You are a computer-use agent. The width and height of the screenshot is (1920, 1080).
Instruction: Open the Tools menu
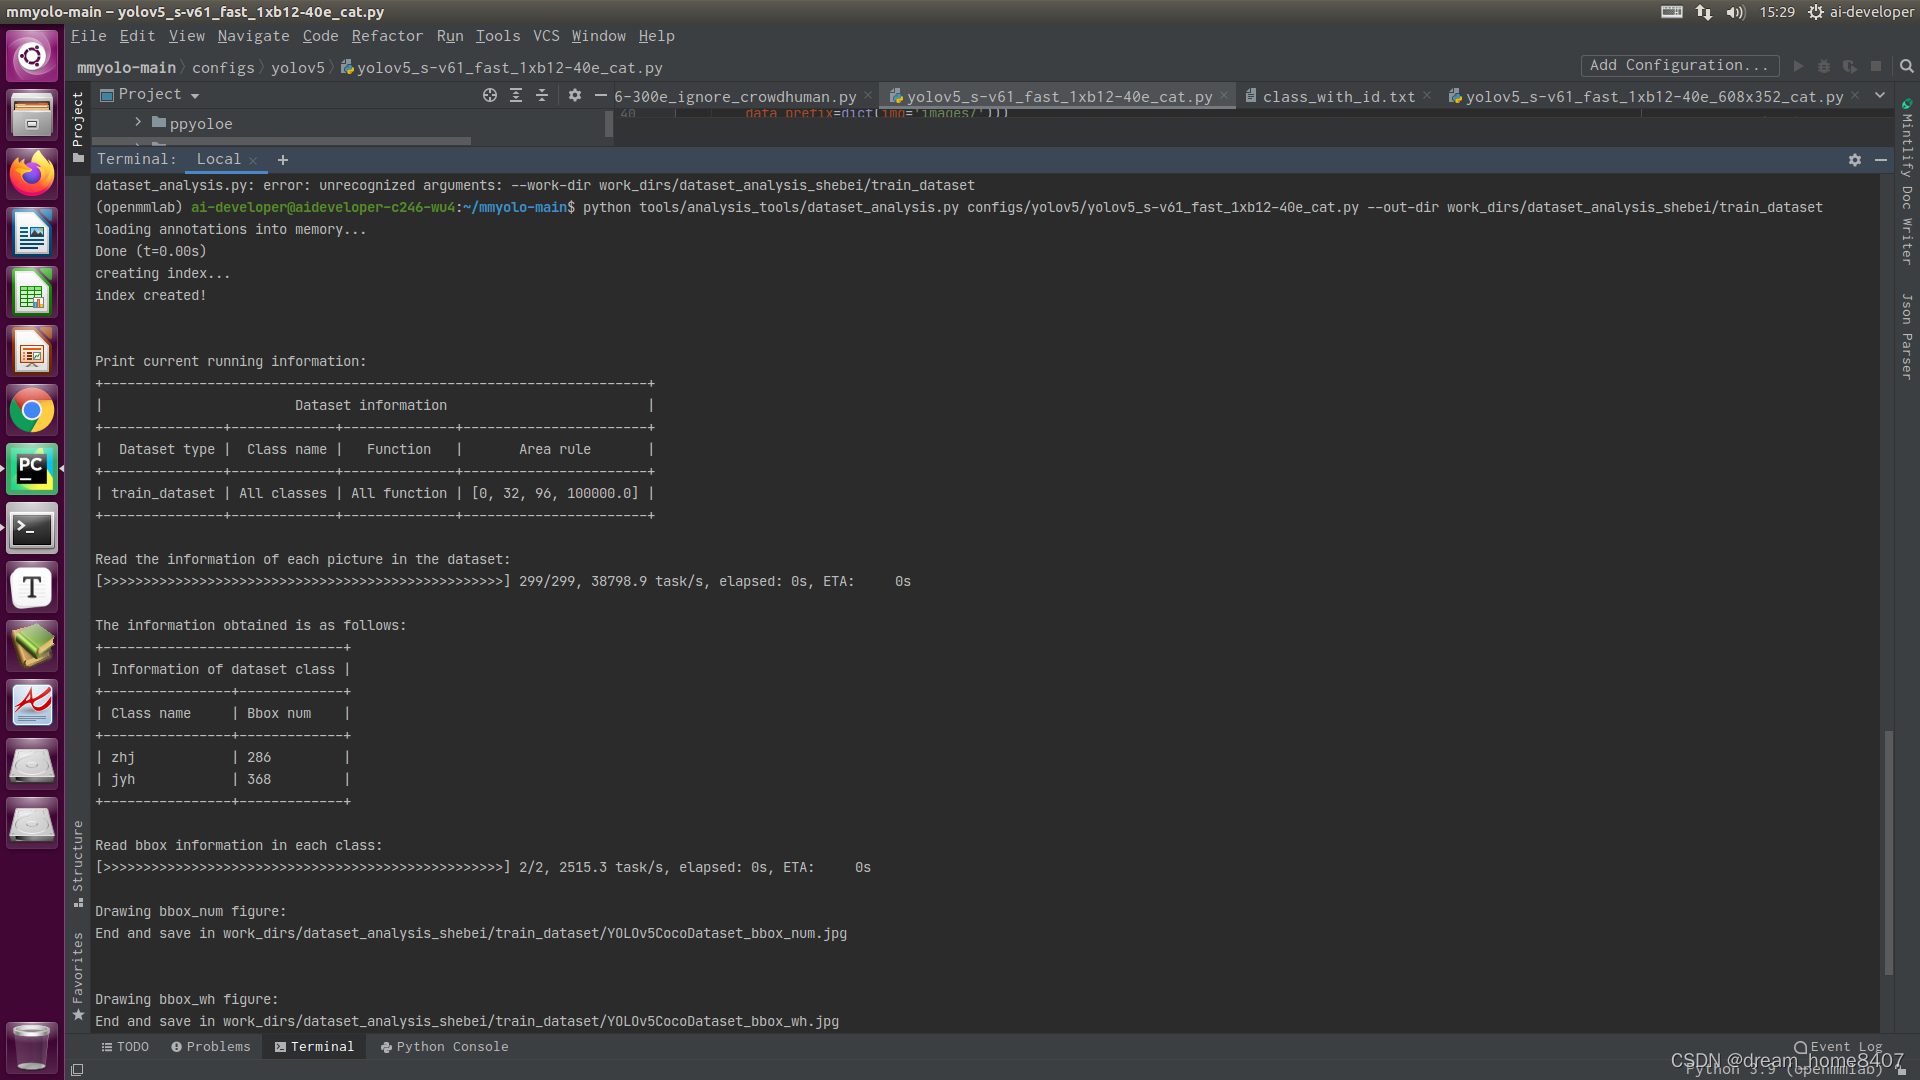coord(497,36)
